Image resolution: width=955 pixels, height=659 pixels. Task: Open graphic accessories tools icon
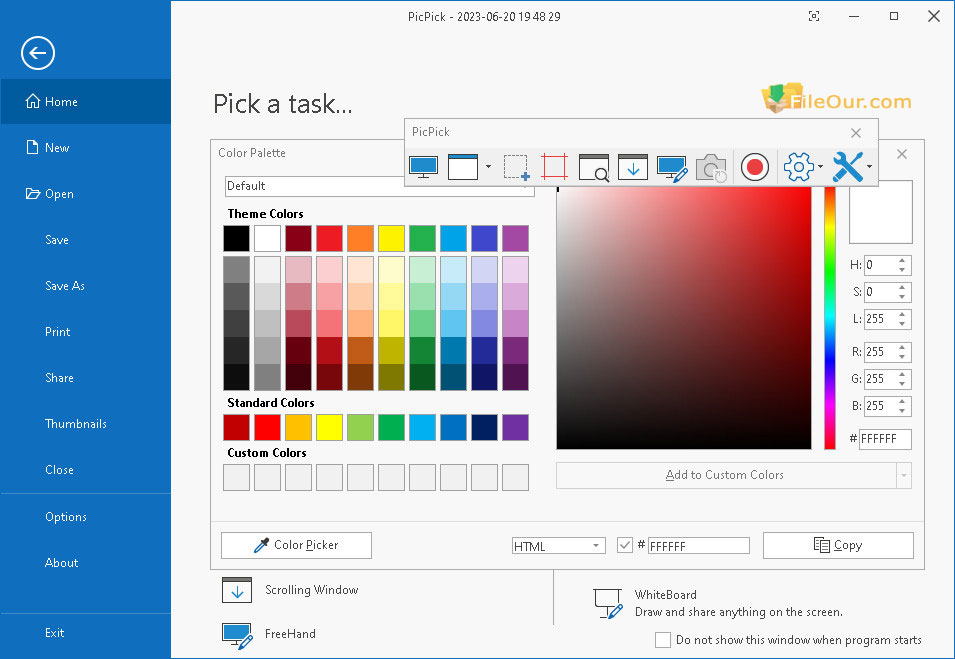click(848, 167)
